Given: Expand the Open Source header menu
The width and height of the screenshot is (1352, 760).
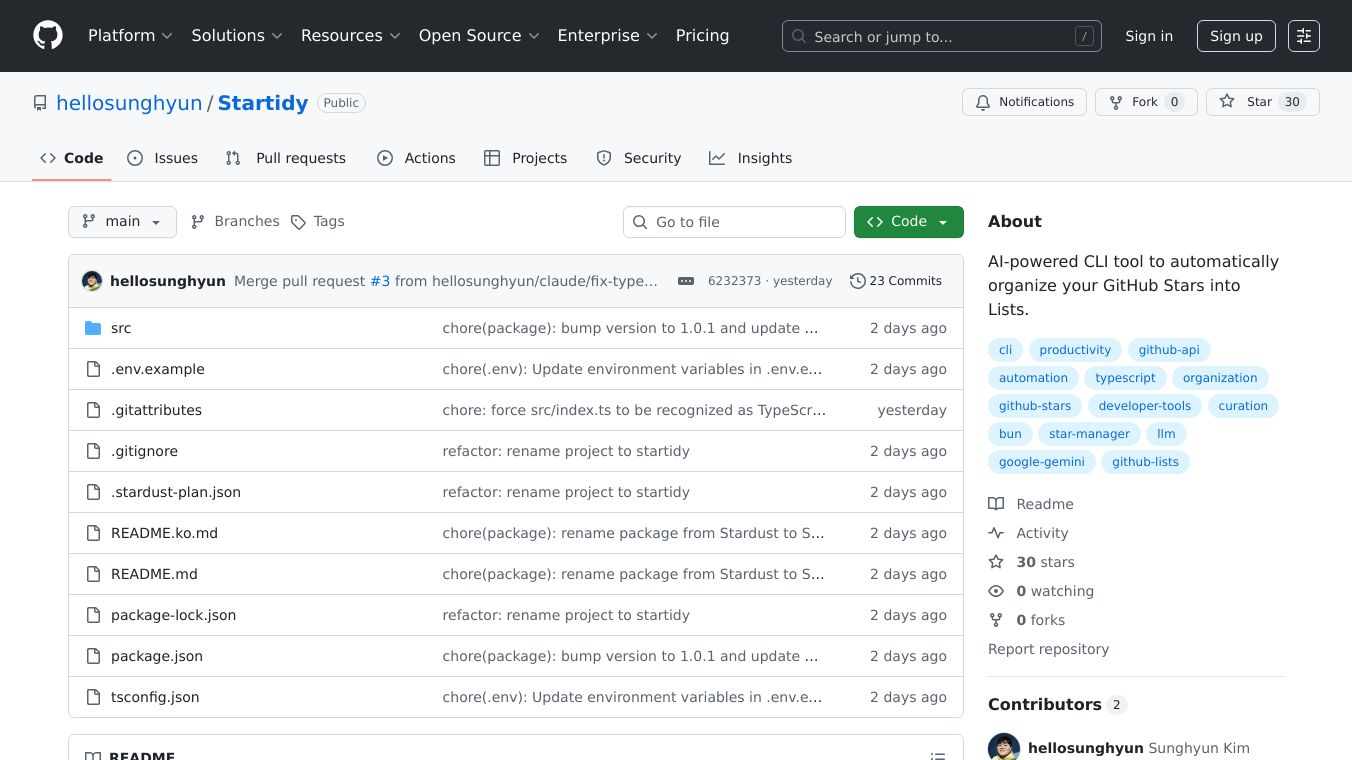Looking at the screenshot, I should coord(479,36).
